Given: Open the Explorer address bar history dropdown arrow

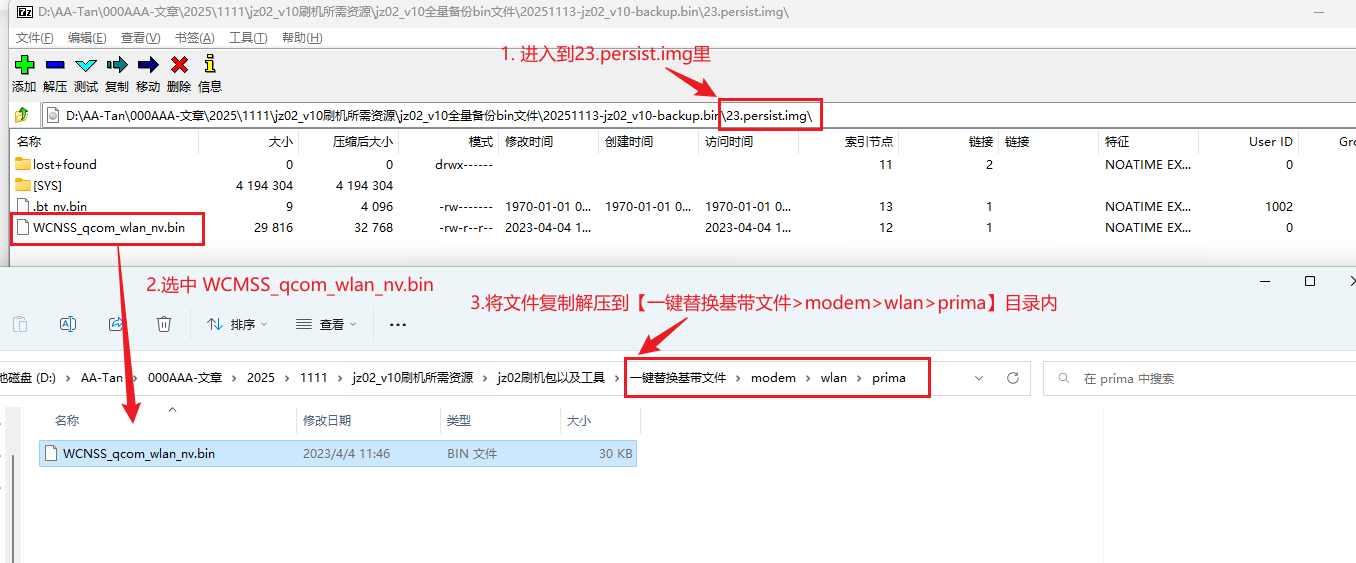Looking at the screenshot, I should pyautogui.click(x=977, y=378).
